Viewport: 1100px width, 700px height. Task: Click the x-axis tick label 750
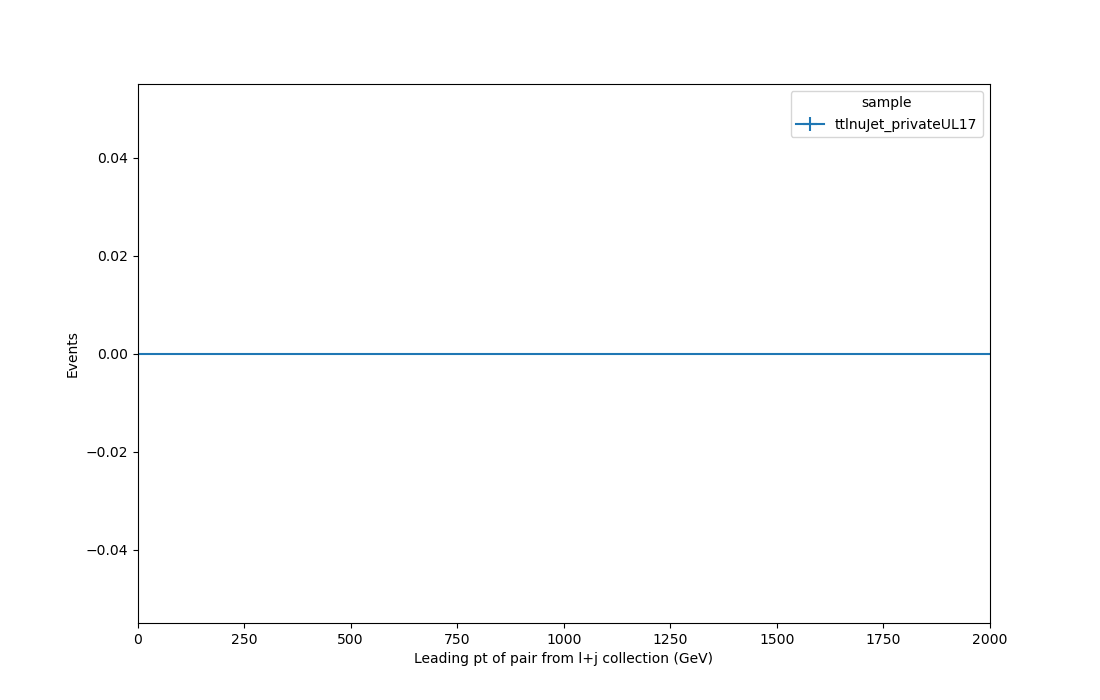pyautogui.click(x=457, y=639)
